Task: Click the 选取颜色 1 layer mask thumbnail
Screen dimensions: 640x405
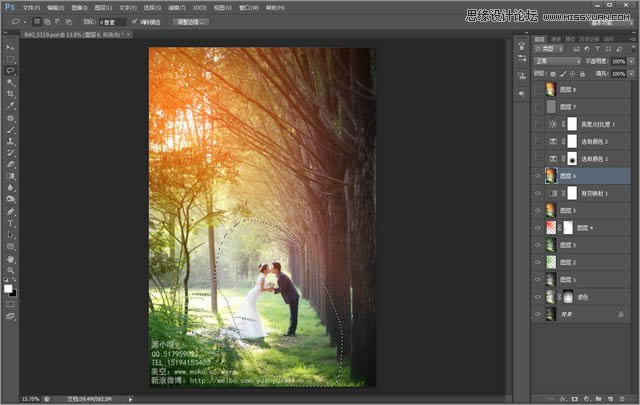Action: 572,158
